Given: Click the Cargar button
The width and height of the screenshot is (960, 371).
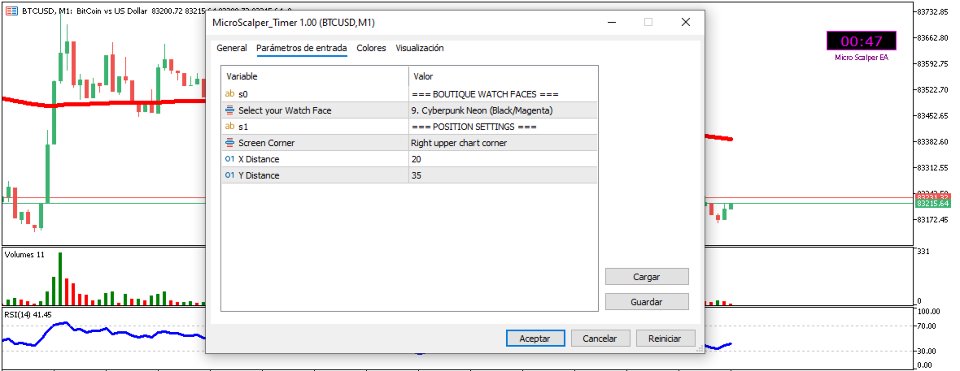Looking at the screenshot, I should (647, 277).
